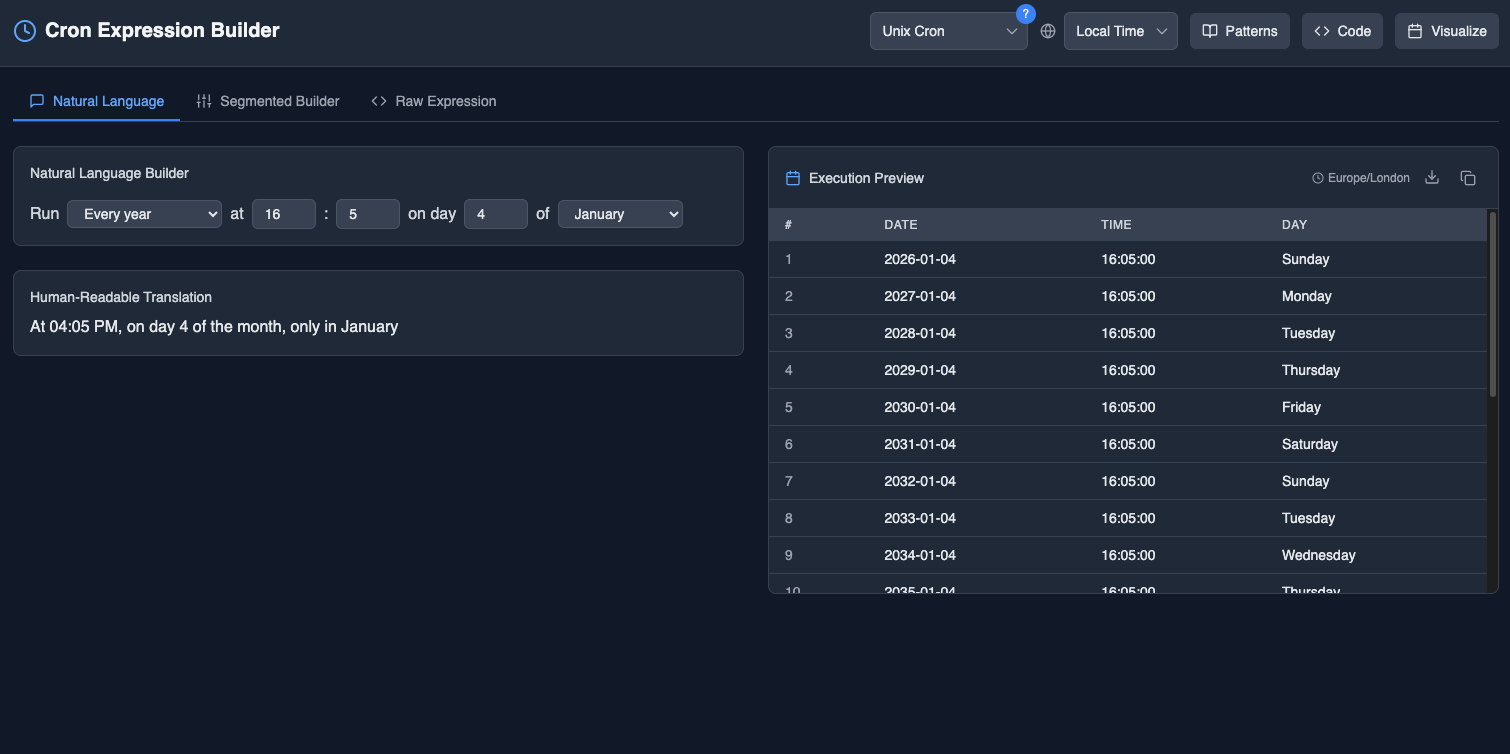Screen dimensions: 1510x754
Task: Click the date 2030-01-04
Action: 920,407
